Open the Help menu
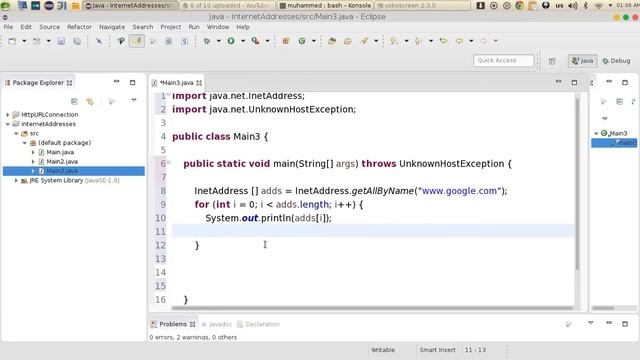Image resolution: width=640 pixels, height=360 pixels. [x=243, y=27]
